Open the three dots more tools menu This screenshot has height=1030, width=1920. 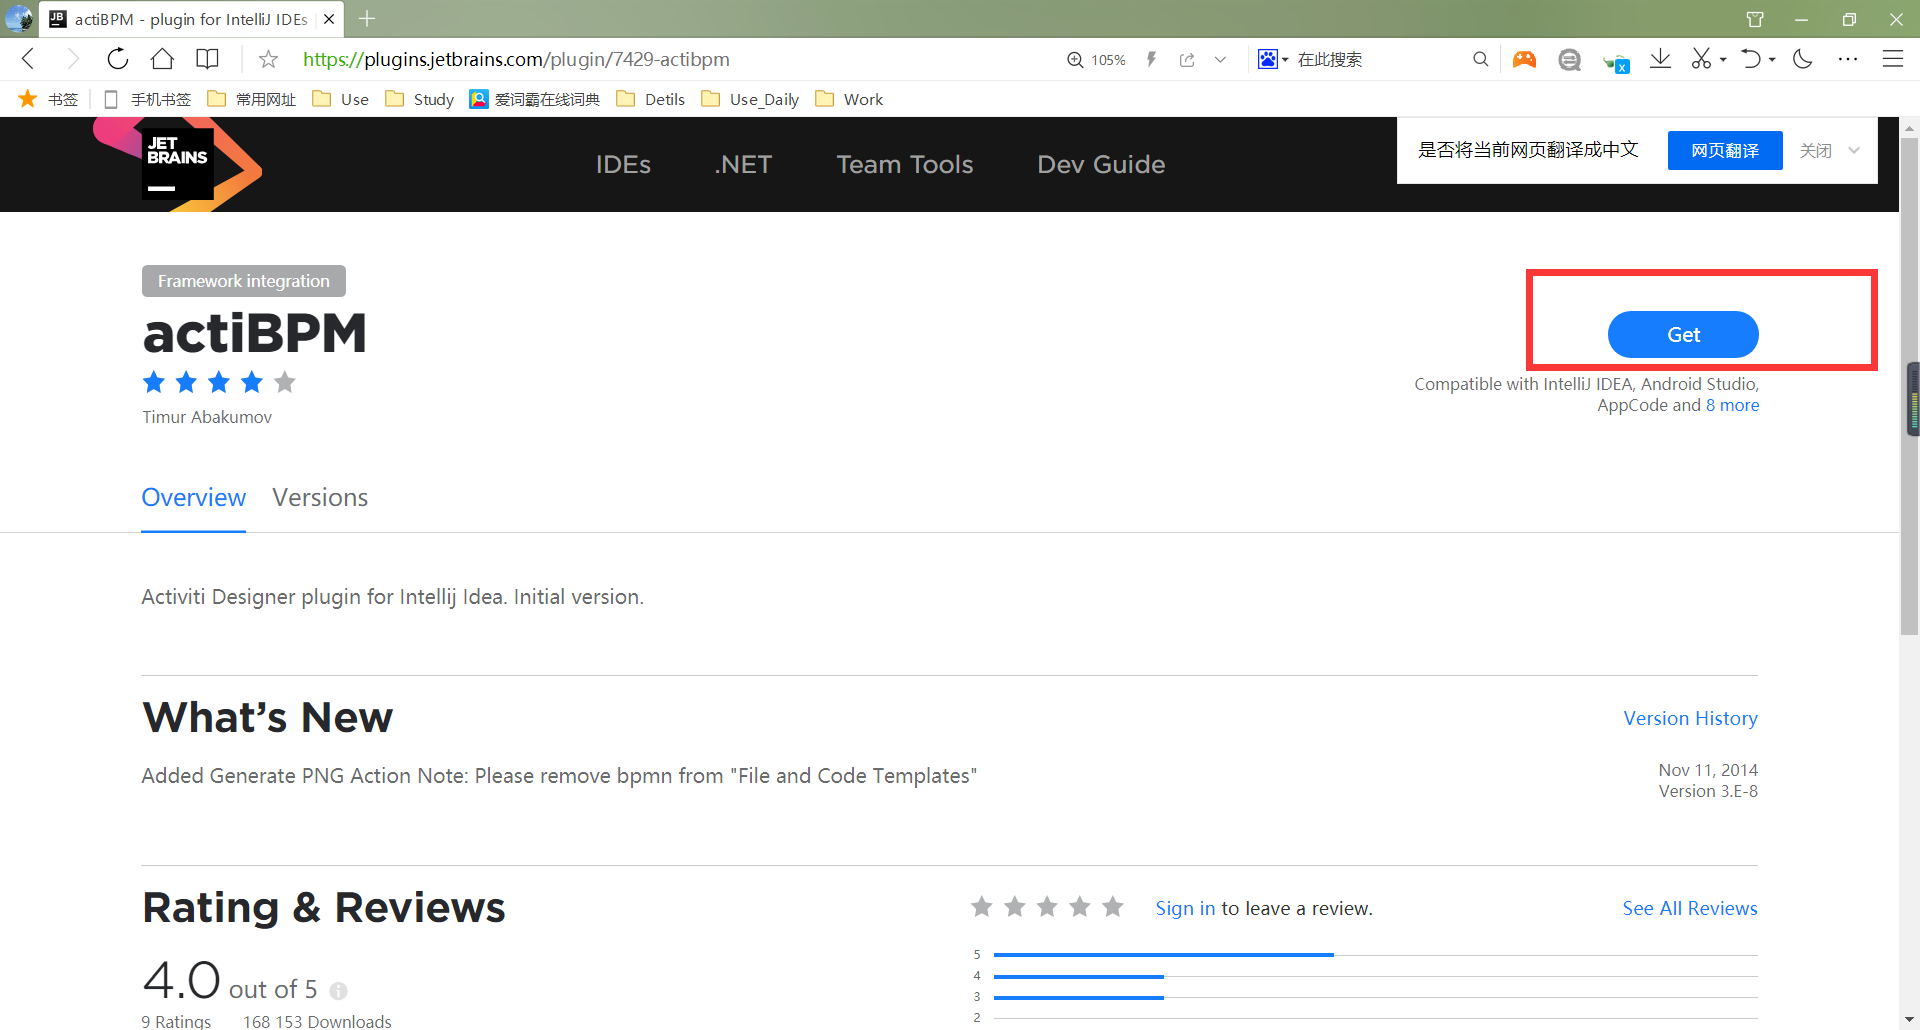pyautogui.click(x=1848, y=60)
